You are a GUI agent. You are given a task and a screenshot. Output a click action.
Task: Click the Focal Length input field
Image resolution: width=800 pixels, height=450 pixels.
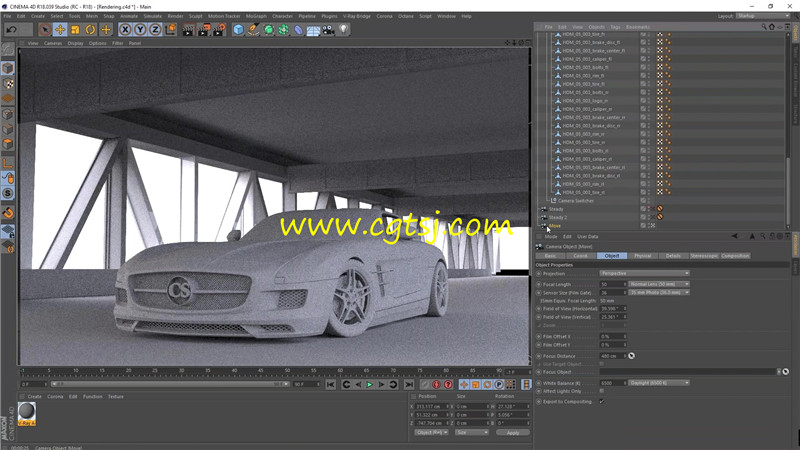click(x=612, y=284)
